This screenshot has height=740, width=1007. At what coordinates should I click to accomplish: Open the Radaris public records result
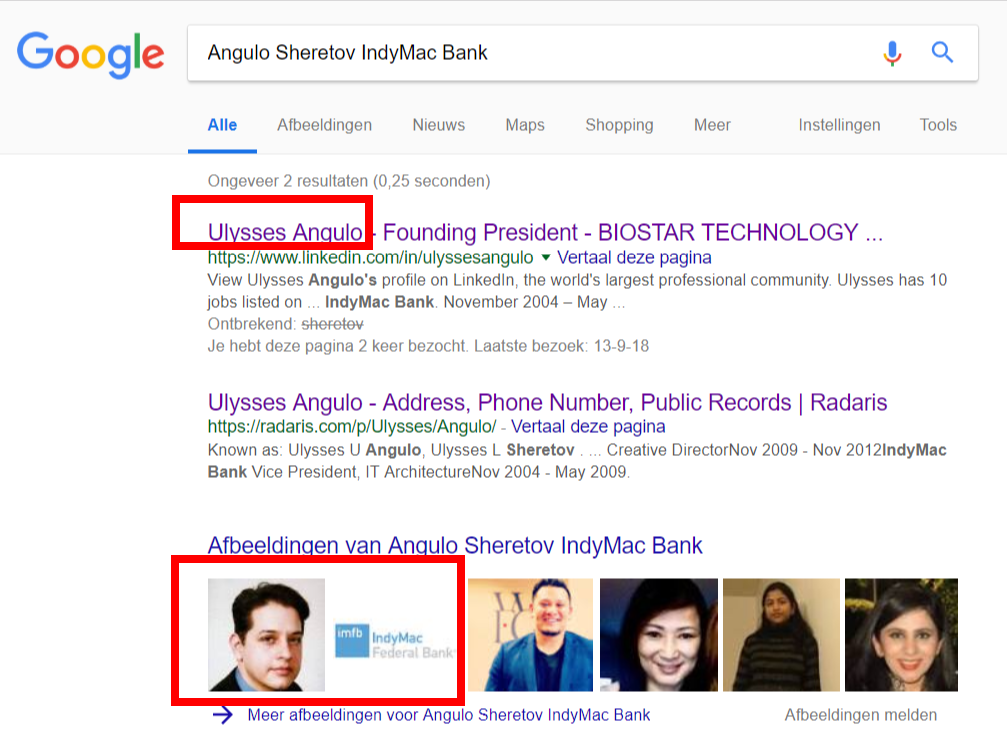coord(547,403)
